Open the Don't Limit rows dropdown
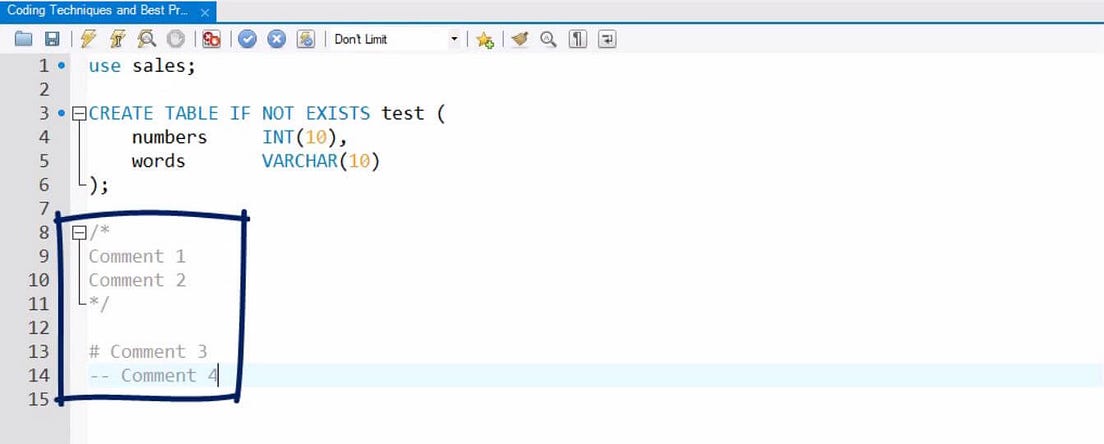Screen dimensions: 1104x444 tap(395, 39)
